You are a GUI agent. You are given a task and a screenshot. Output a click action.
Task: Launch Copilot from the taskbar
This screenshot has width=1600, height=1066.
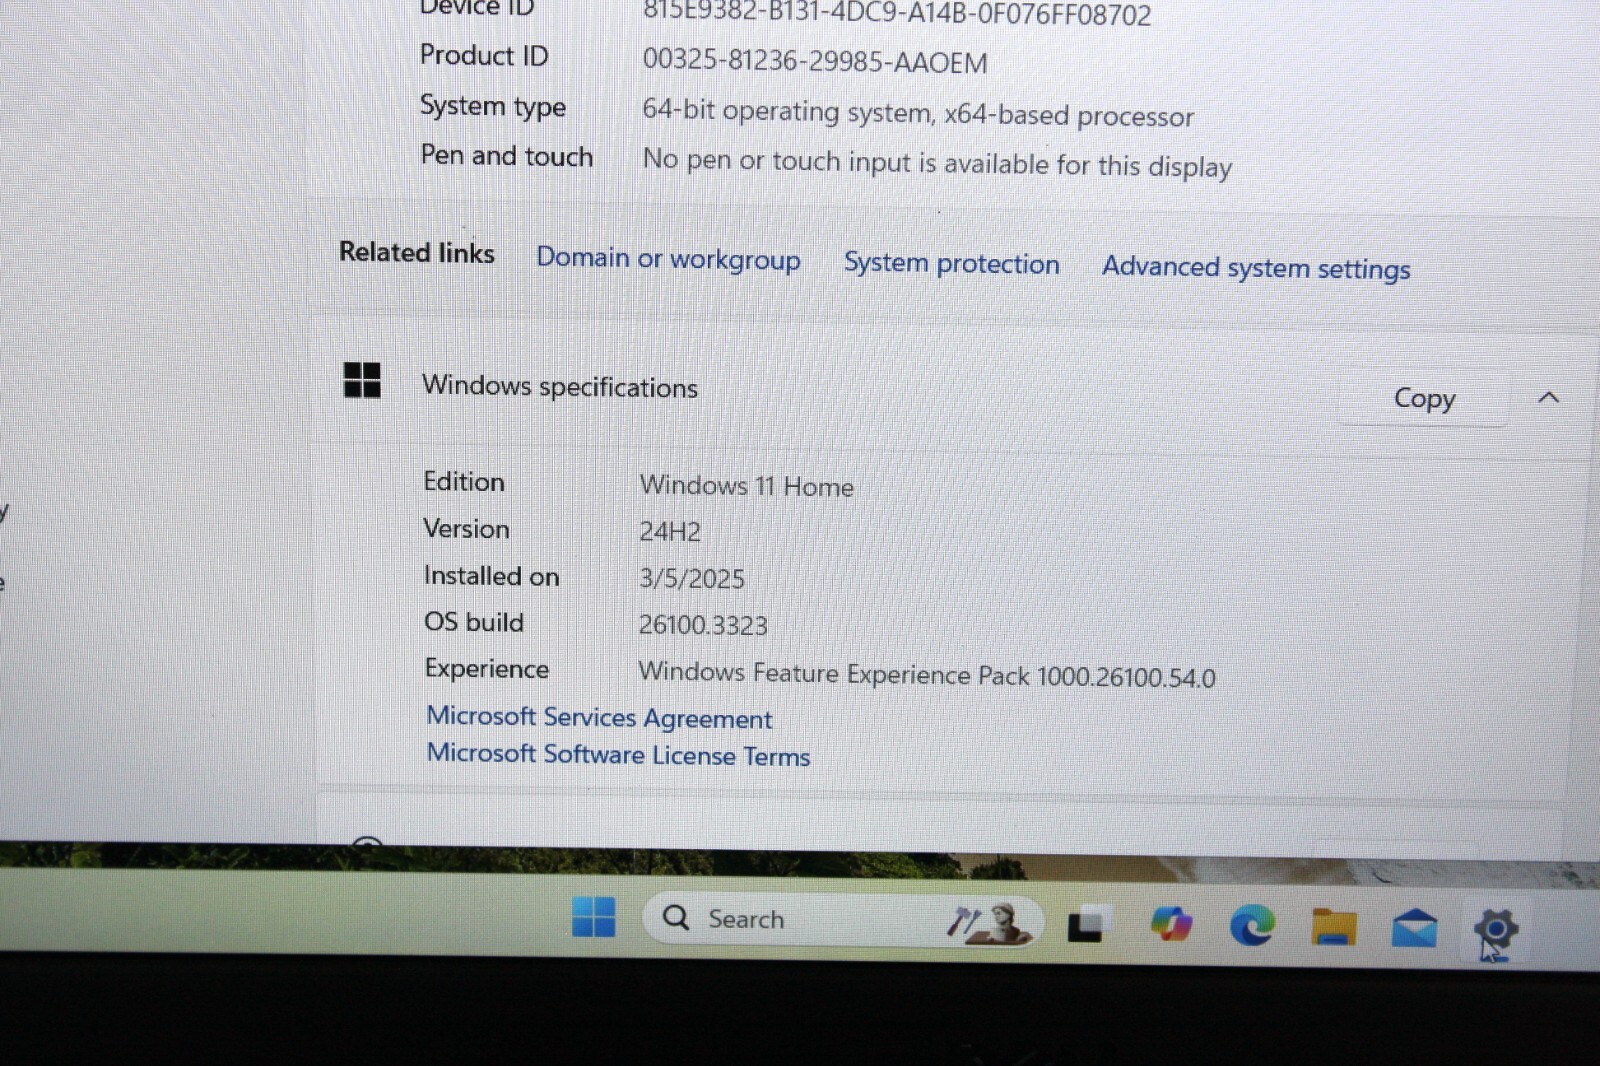(1171, 924)
